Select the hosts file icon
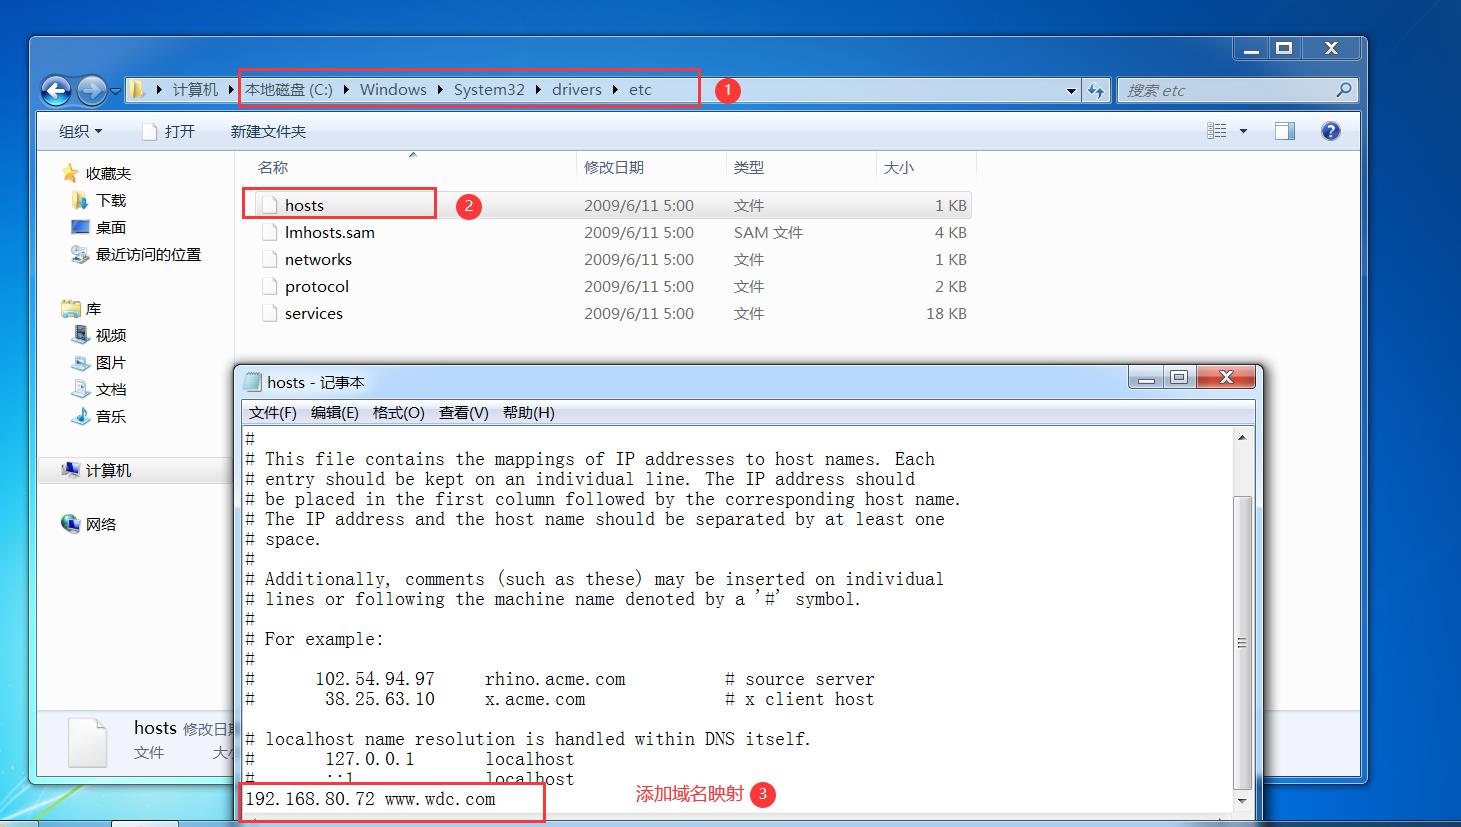Image resolution: width=1461 pixels, height=827 pixels. point(268,205)
